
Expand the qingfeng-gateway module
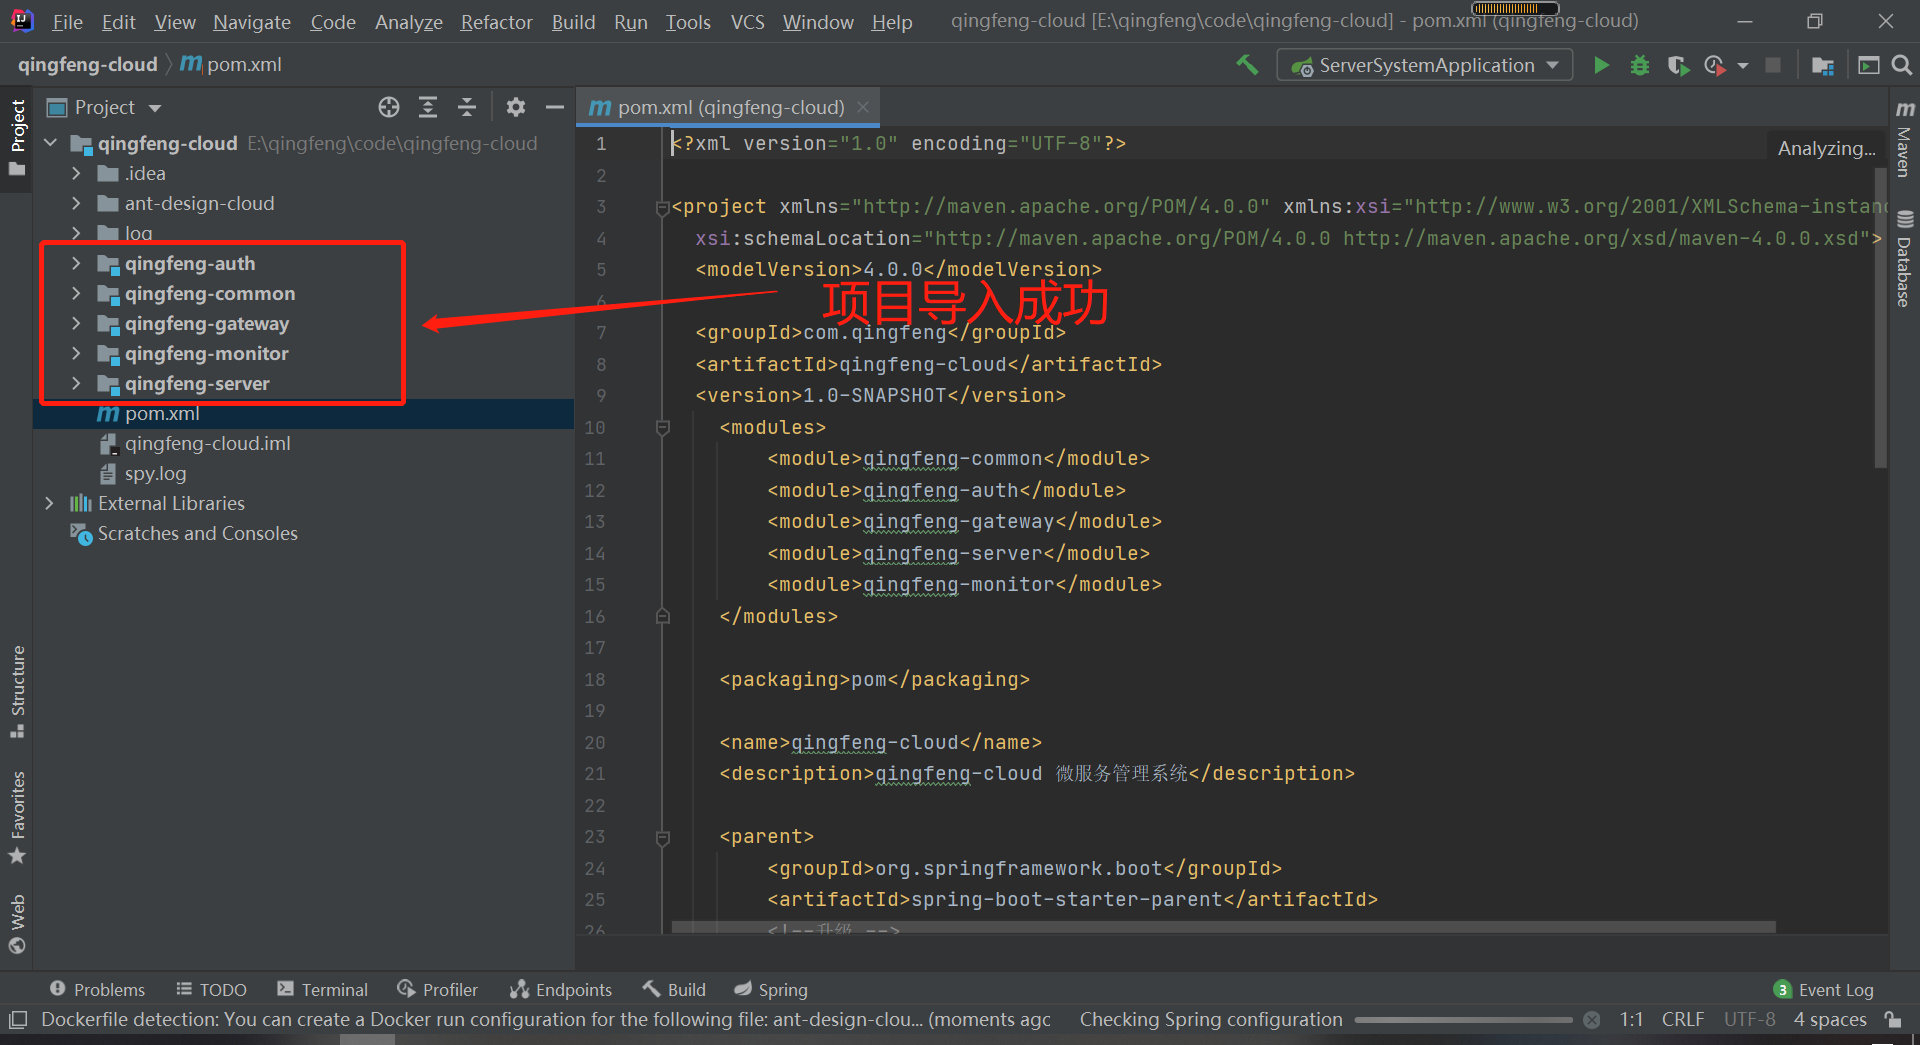pos(76,323)
